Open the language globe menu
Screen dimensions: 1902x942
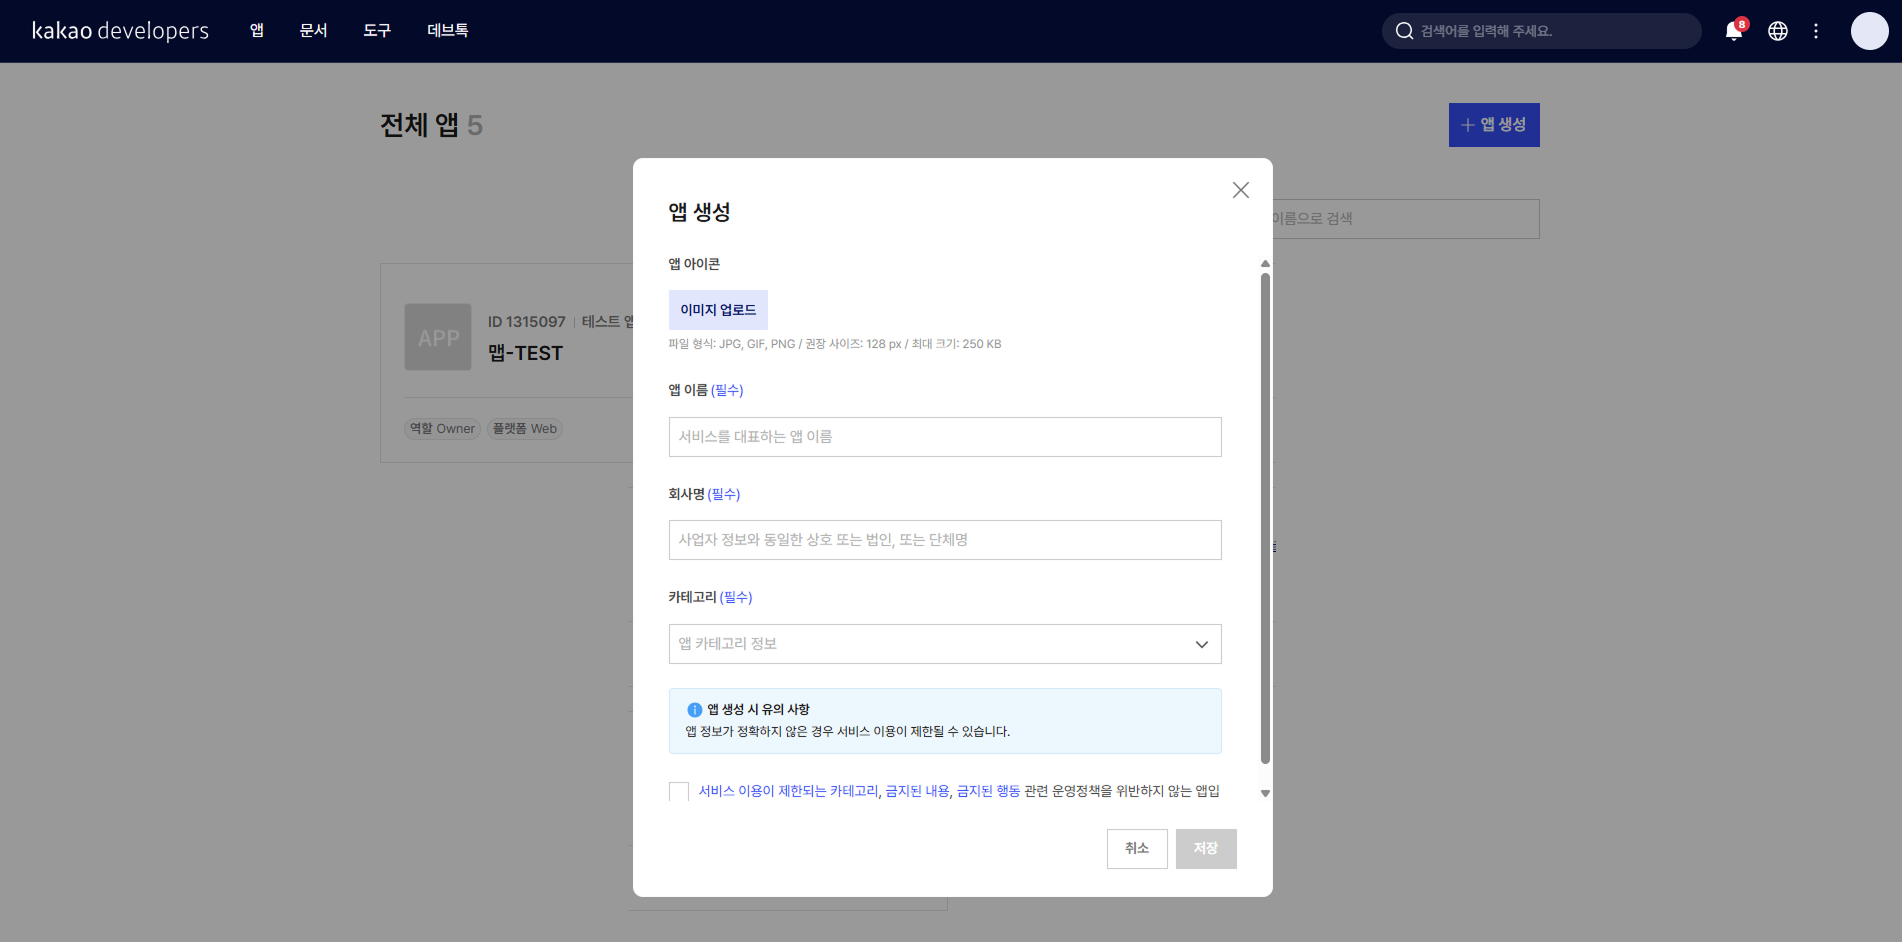tap(1777, 31)
